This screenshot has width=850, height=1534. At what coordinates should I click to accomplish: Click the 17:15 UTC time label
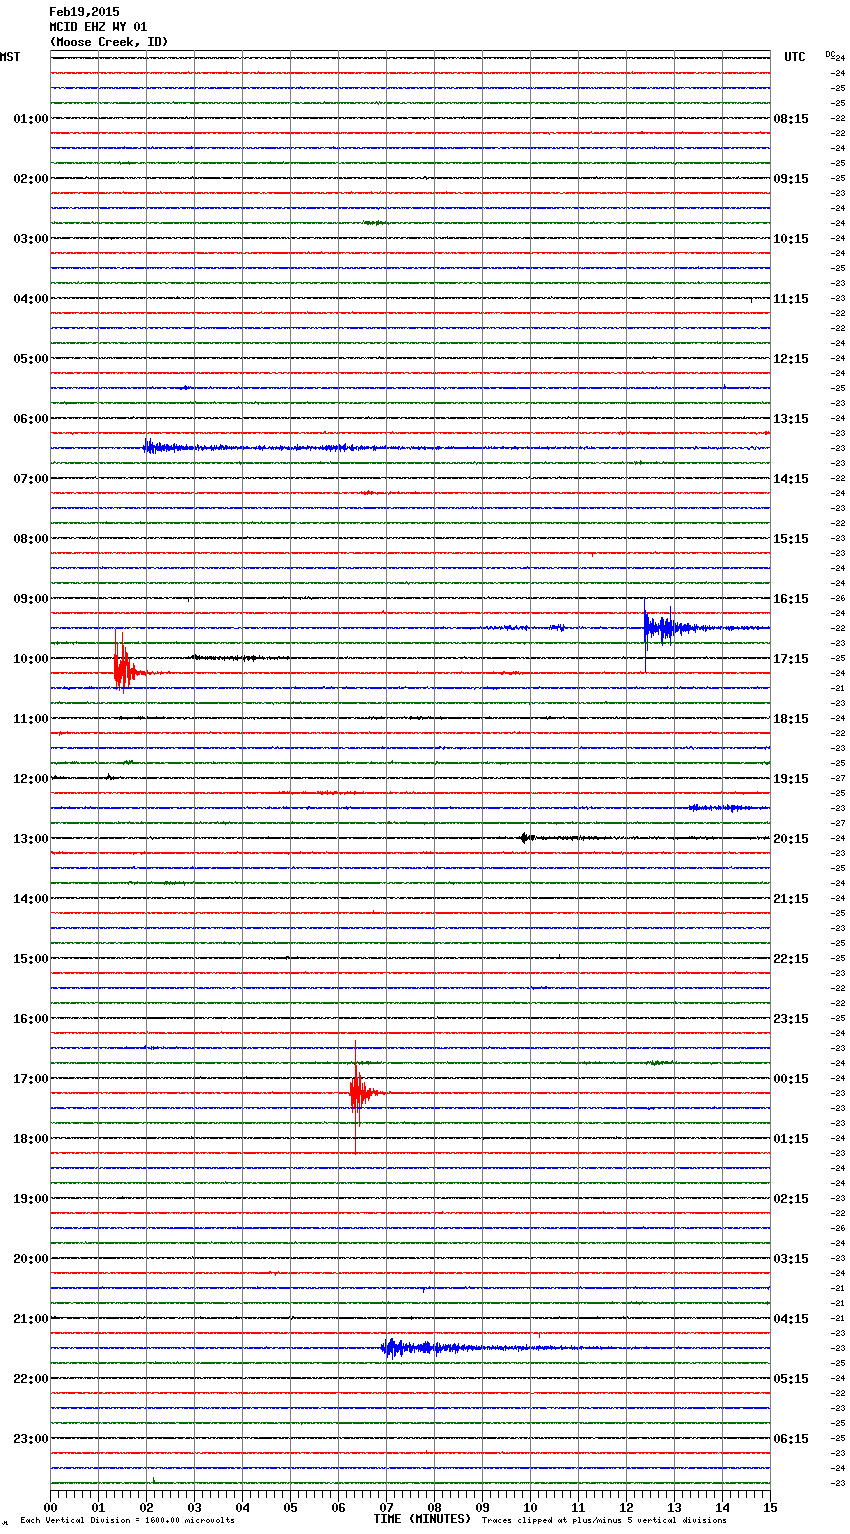tap(791, 659)
